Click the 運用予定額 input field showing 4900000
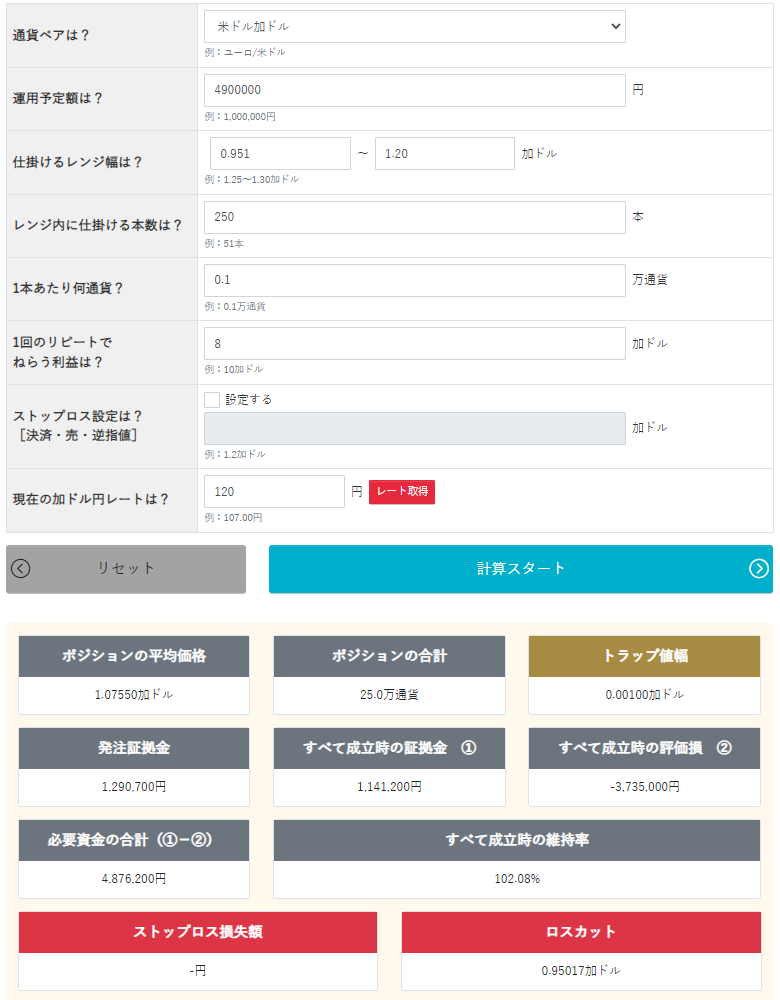The width and height of the screenshot is (780, 1000). click(415, 90)
